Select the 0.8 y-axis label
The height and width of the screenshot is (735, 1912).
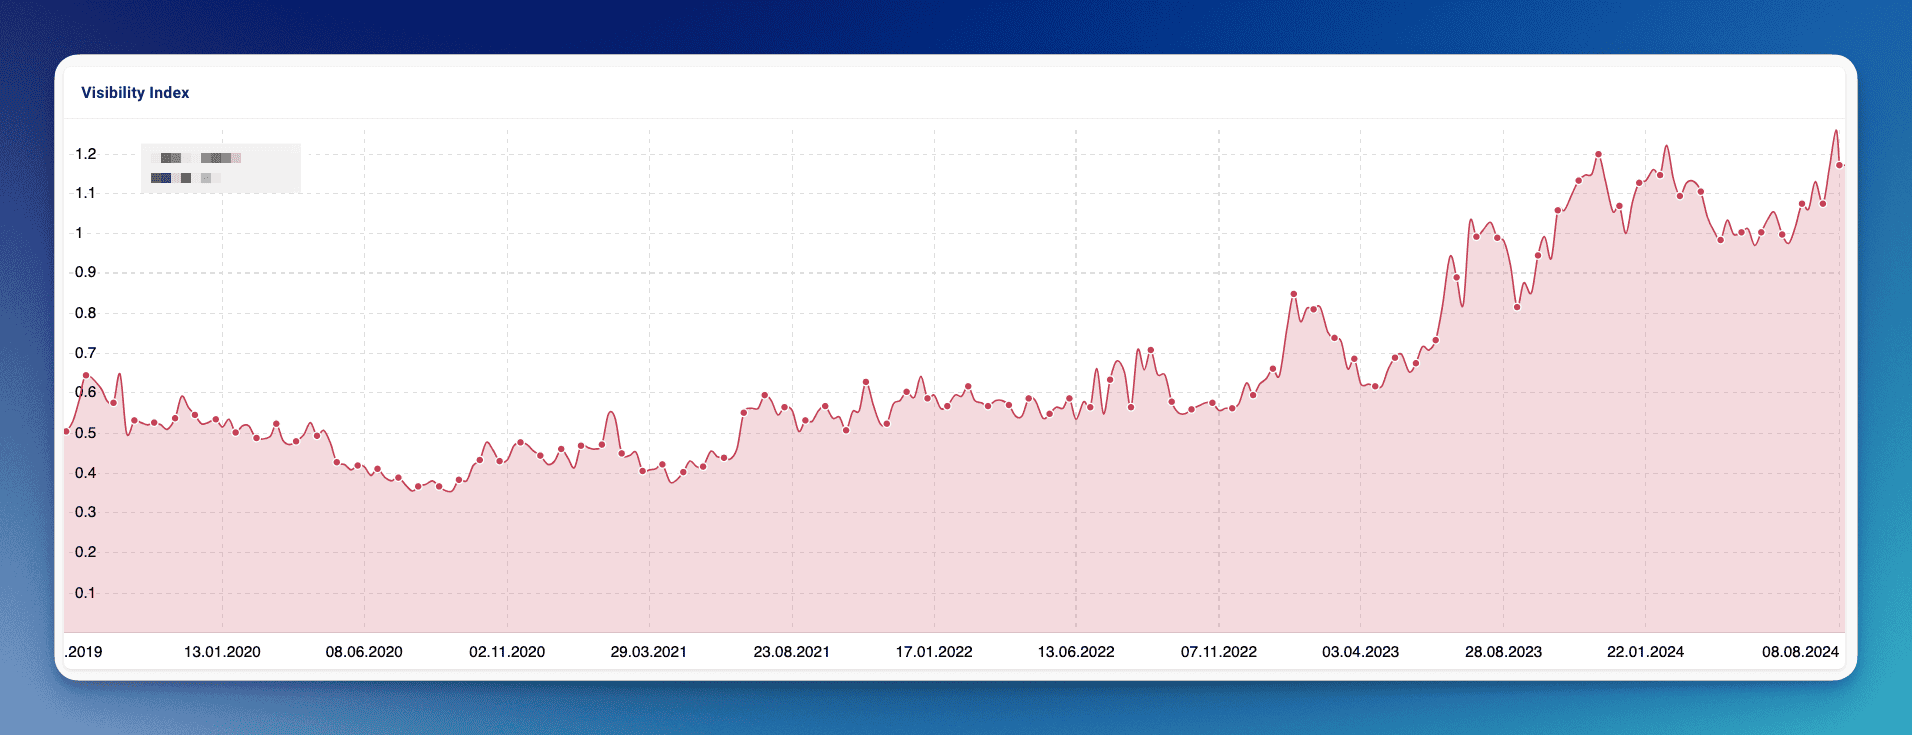(x=86, y=313)
